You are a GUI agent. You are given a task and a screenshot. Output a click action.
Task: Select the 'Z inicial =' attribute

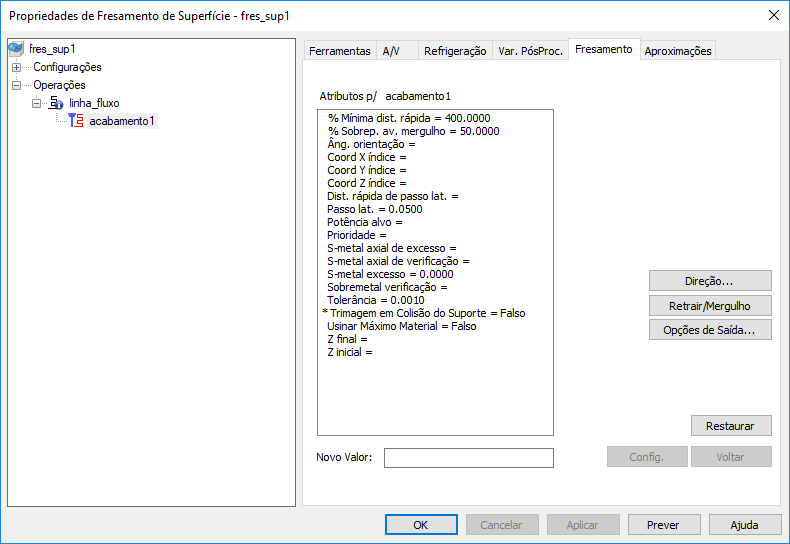tap(350, 353)
